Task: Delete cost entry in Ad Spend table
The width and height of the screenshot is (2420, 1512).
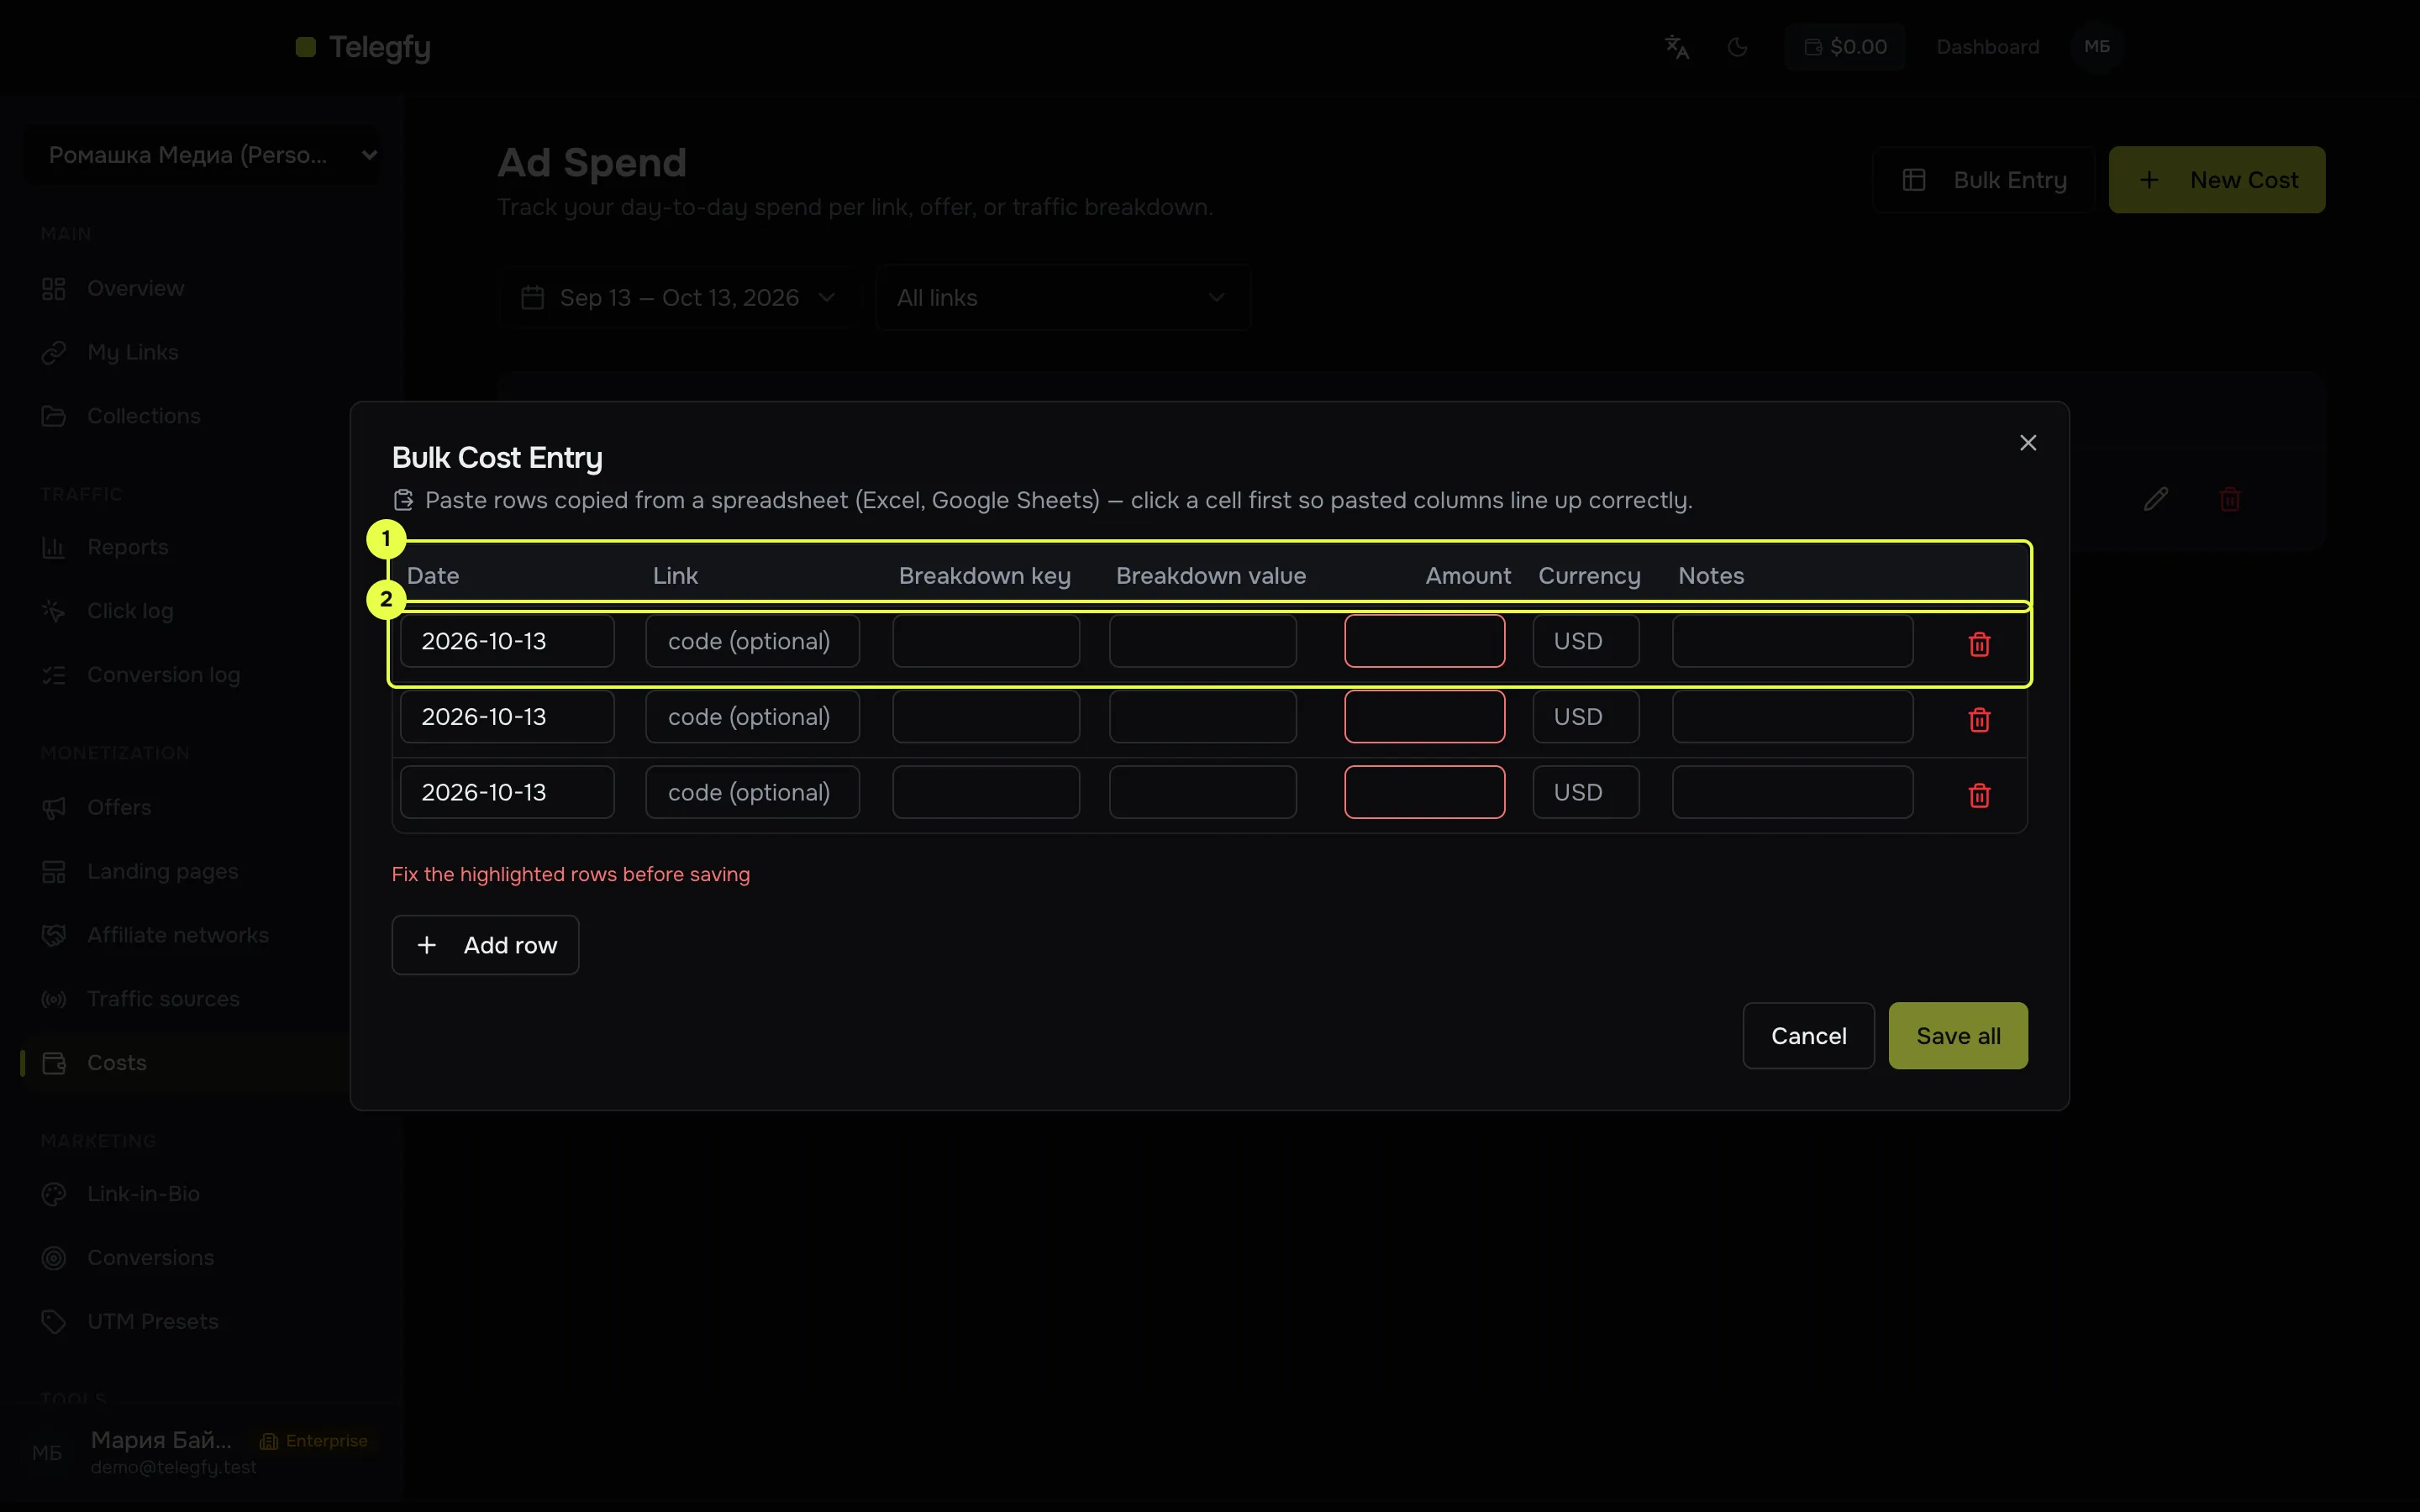Action: (x=2229, y=499)
